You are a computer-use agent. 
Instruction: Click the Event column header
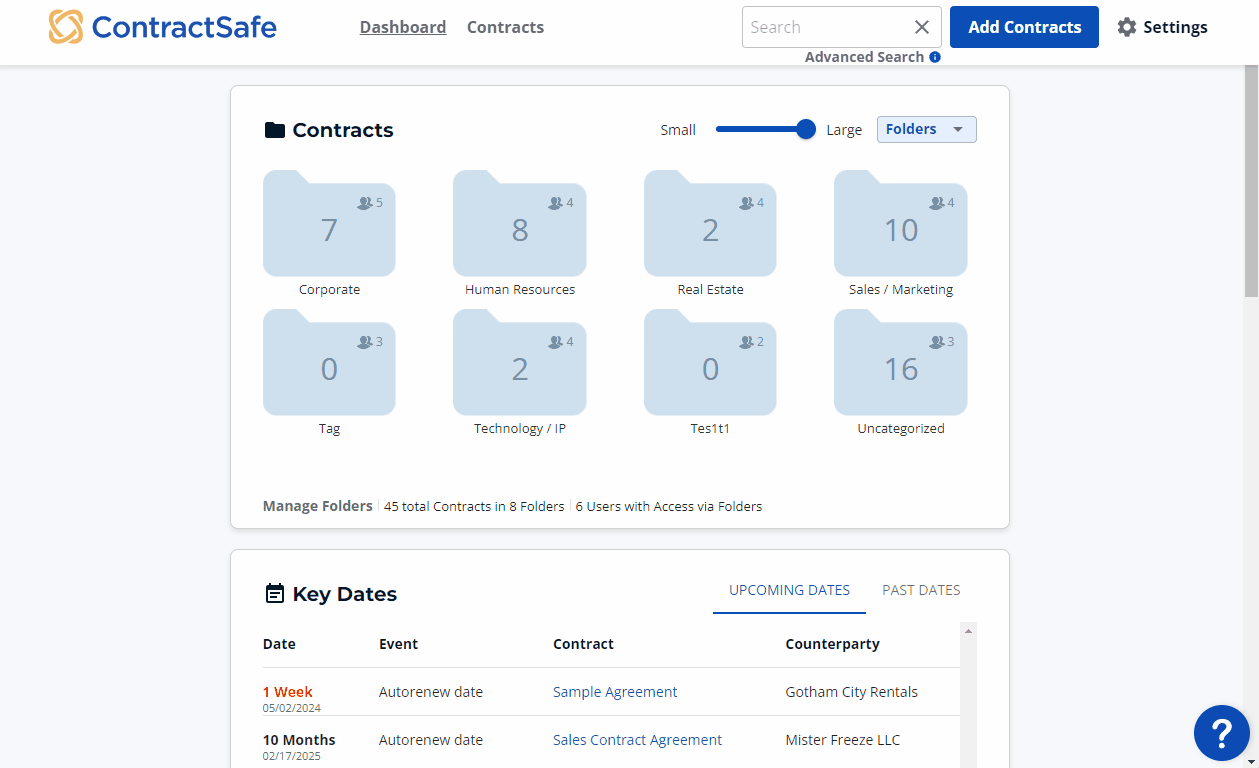tap(398, 644)
